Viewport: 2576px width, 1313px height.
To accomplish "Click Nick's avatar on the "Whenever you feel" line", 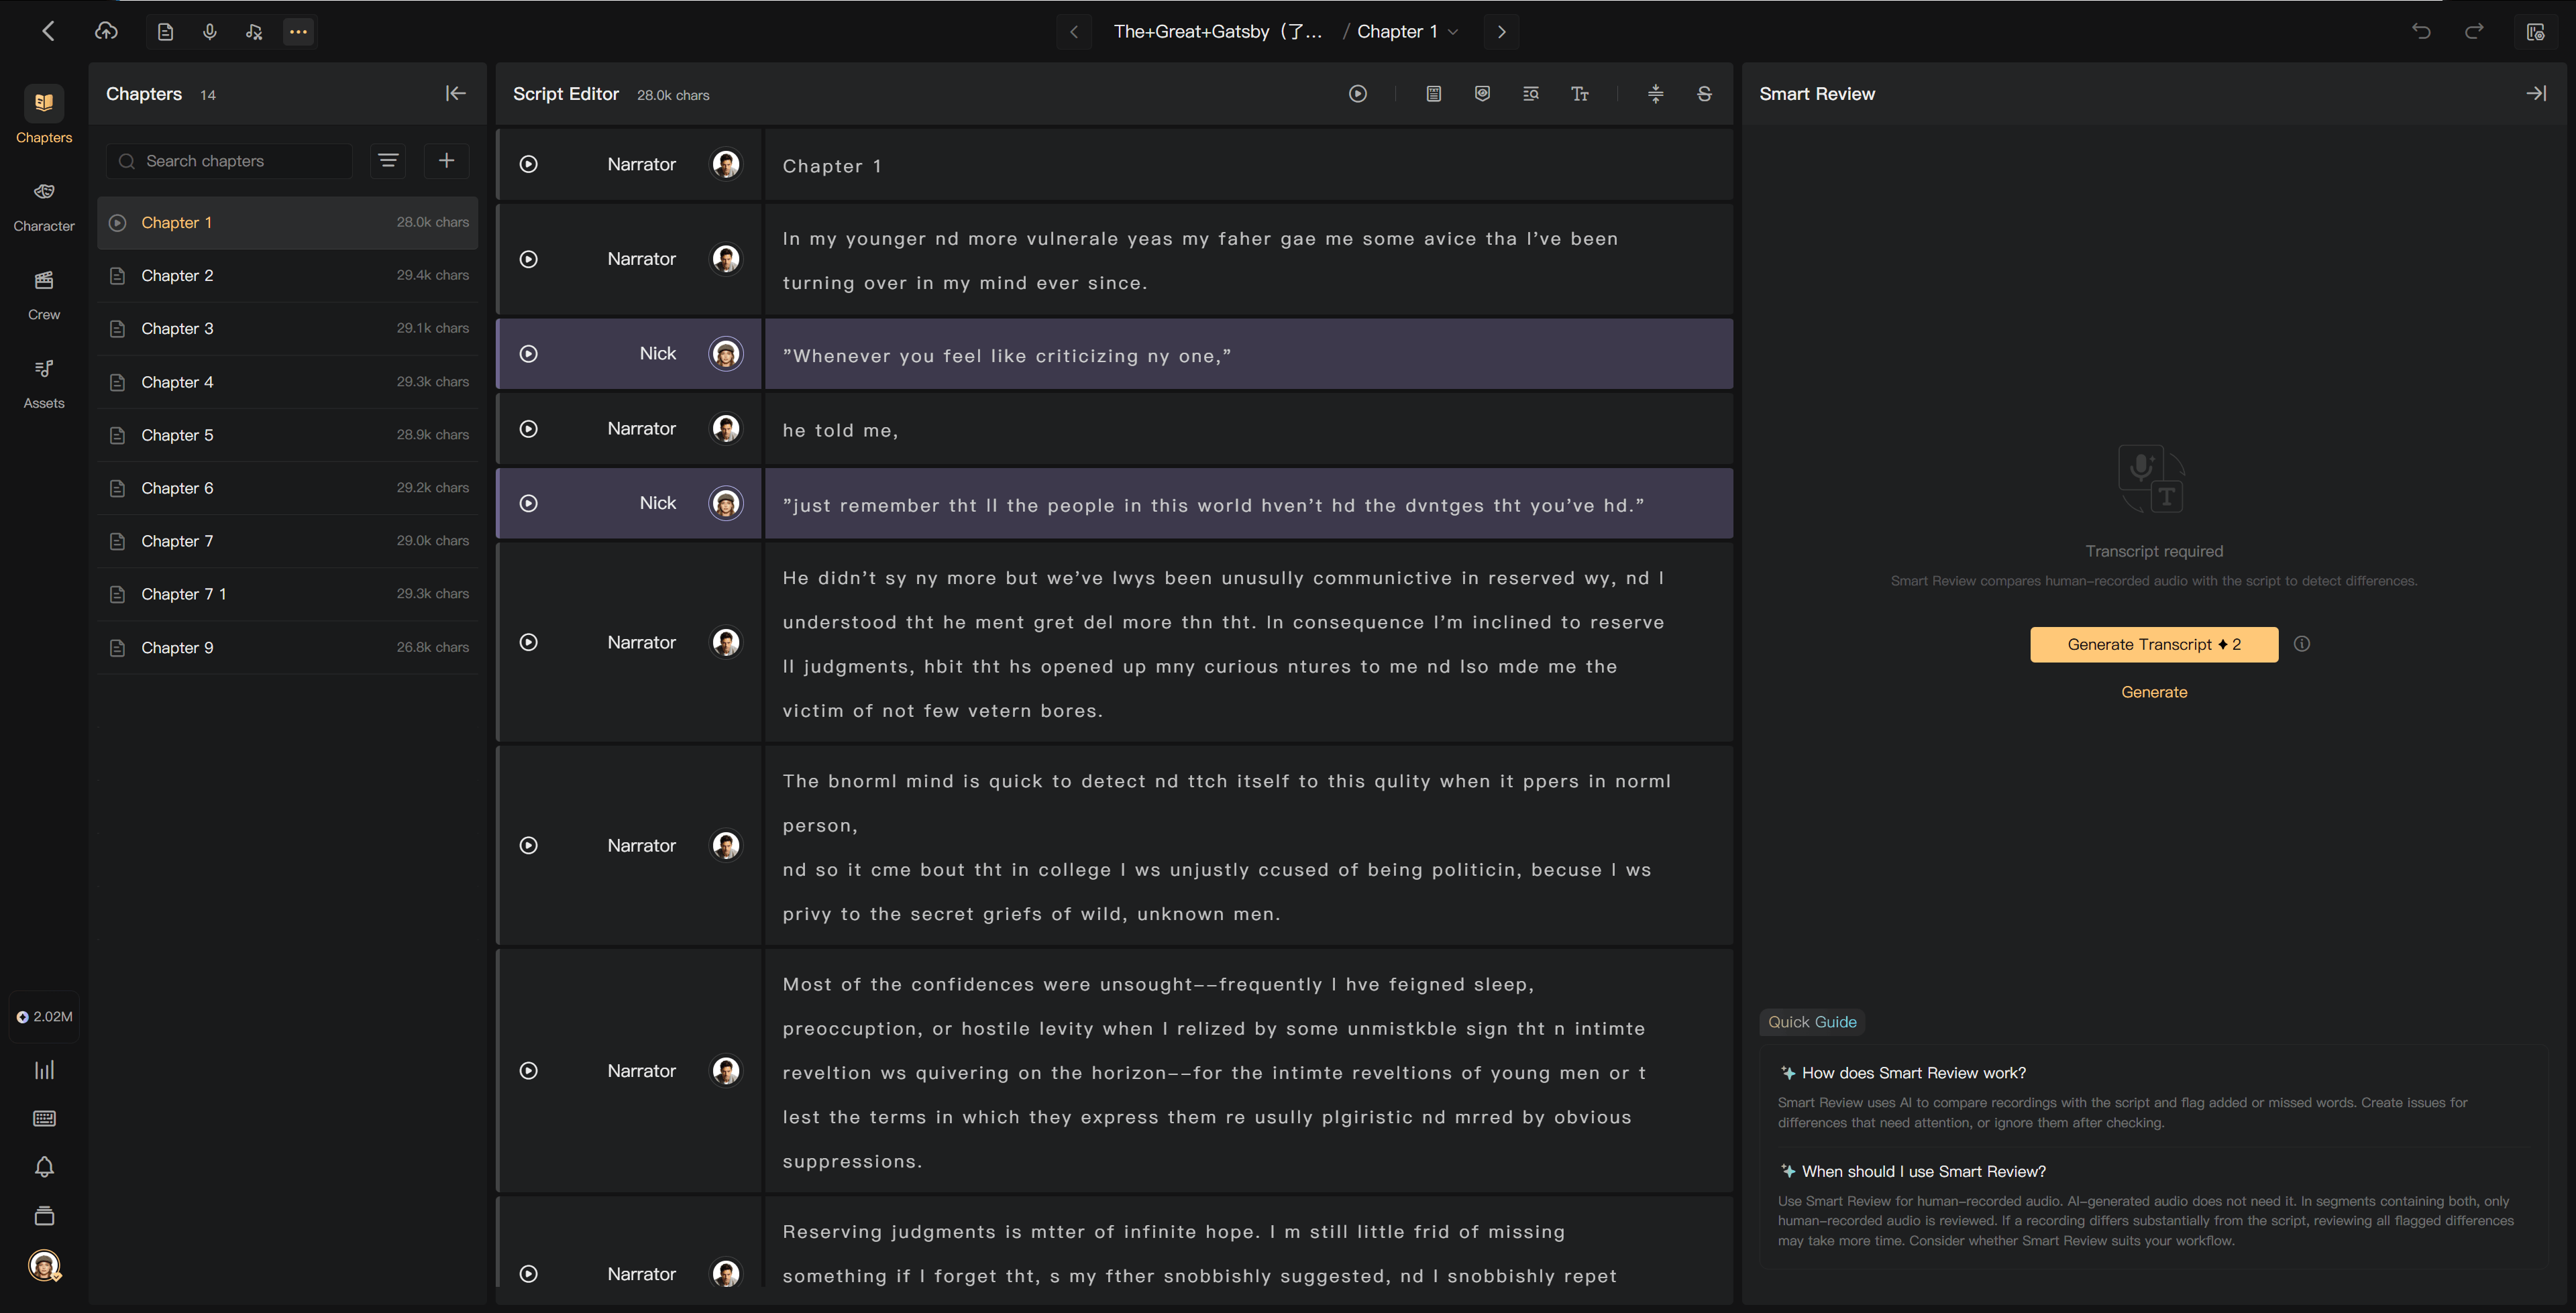I will click(x=726, y=354).
